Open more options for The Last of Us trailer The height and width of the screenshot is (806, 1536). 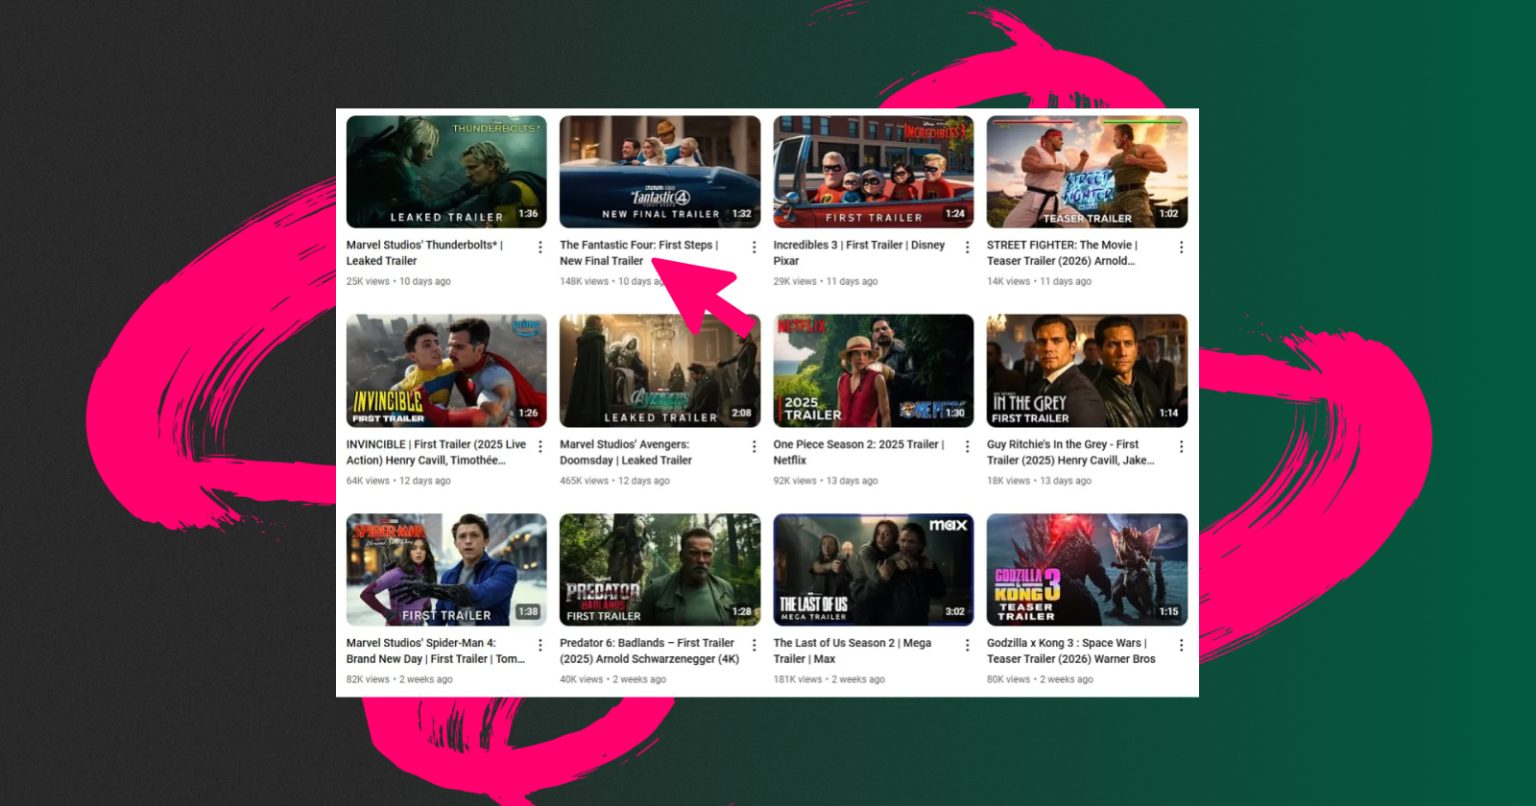pos(967,645)
